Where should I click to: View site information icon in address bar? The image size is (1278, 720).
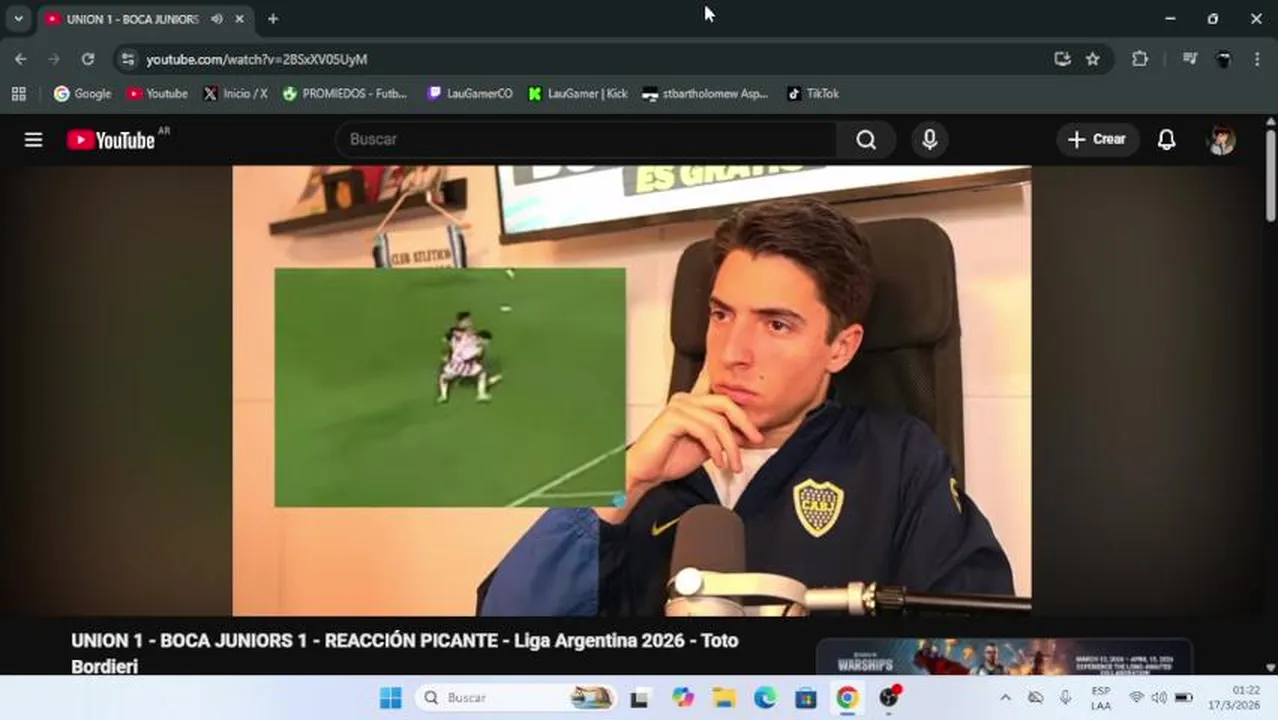point(127,59)
